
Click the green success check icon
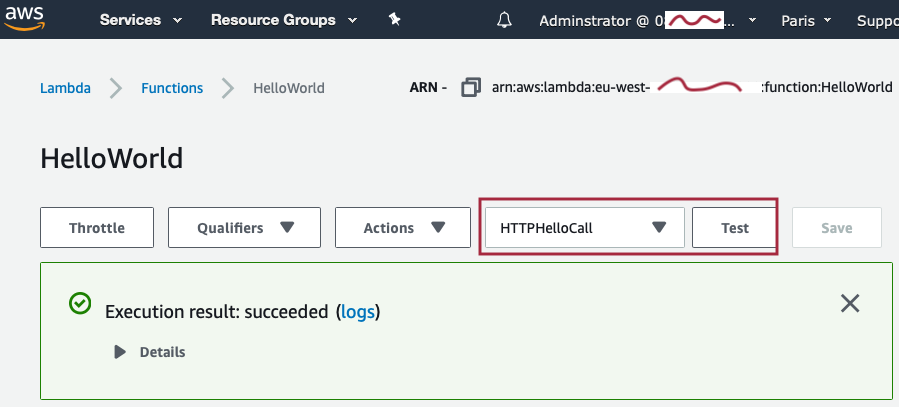(x=80, y=303)
